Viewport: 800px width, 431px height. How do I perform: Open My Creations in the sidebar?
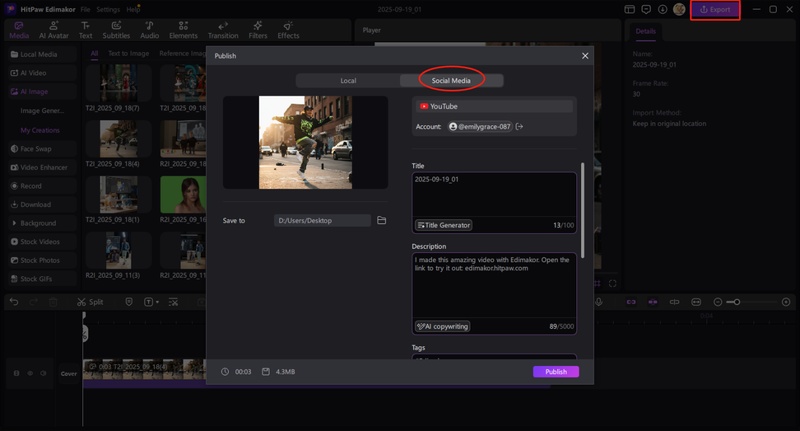pyautogui.click(x=40, y=131)
